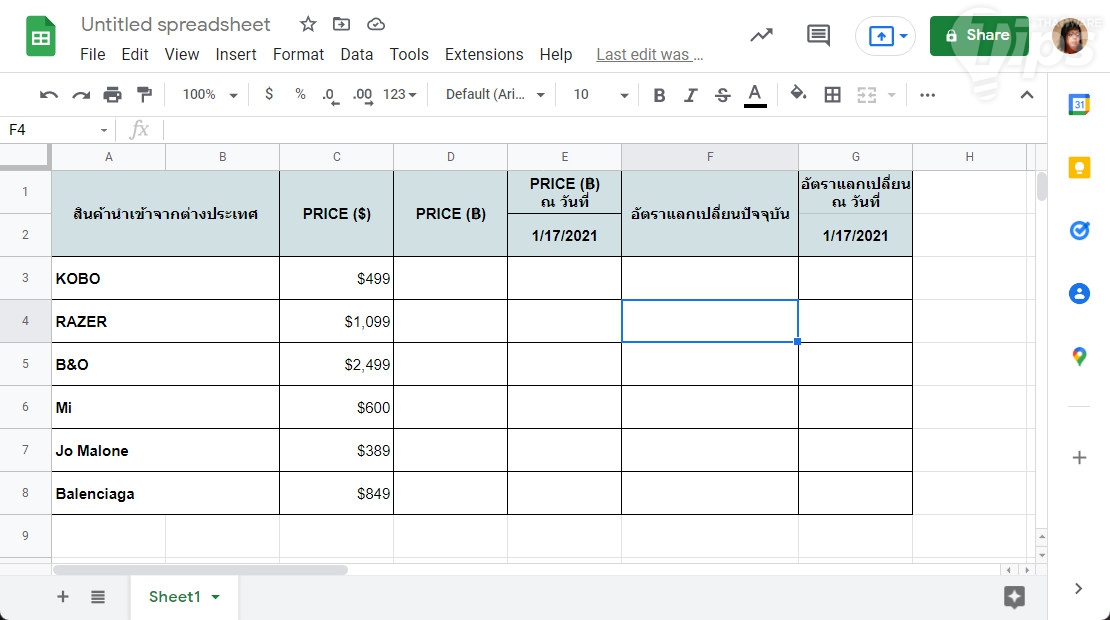This screenshot has height=620, width=1110.
Task: Open Contacts side panel
Action: pyautogui.click(x=1079, y=293)
